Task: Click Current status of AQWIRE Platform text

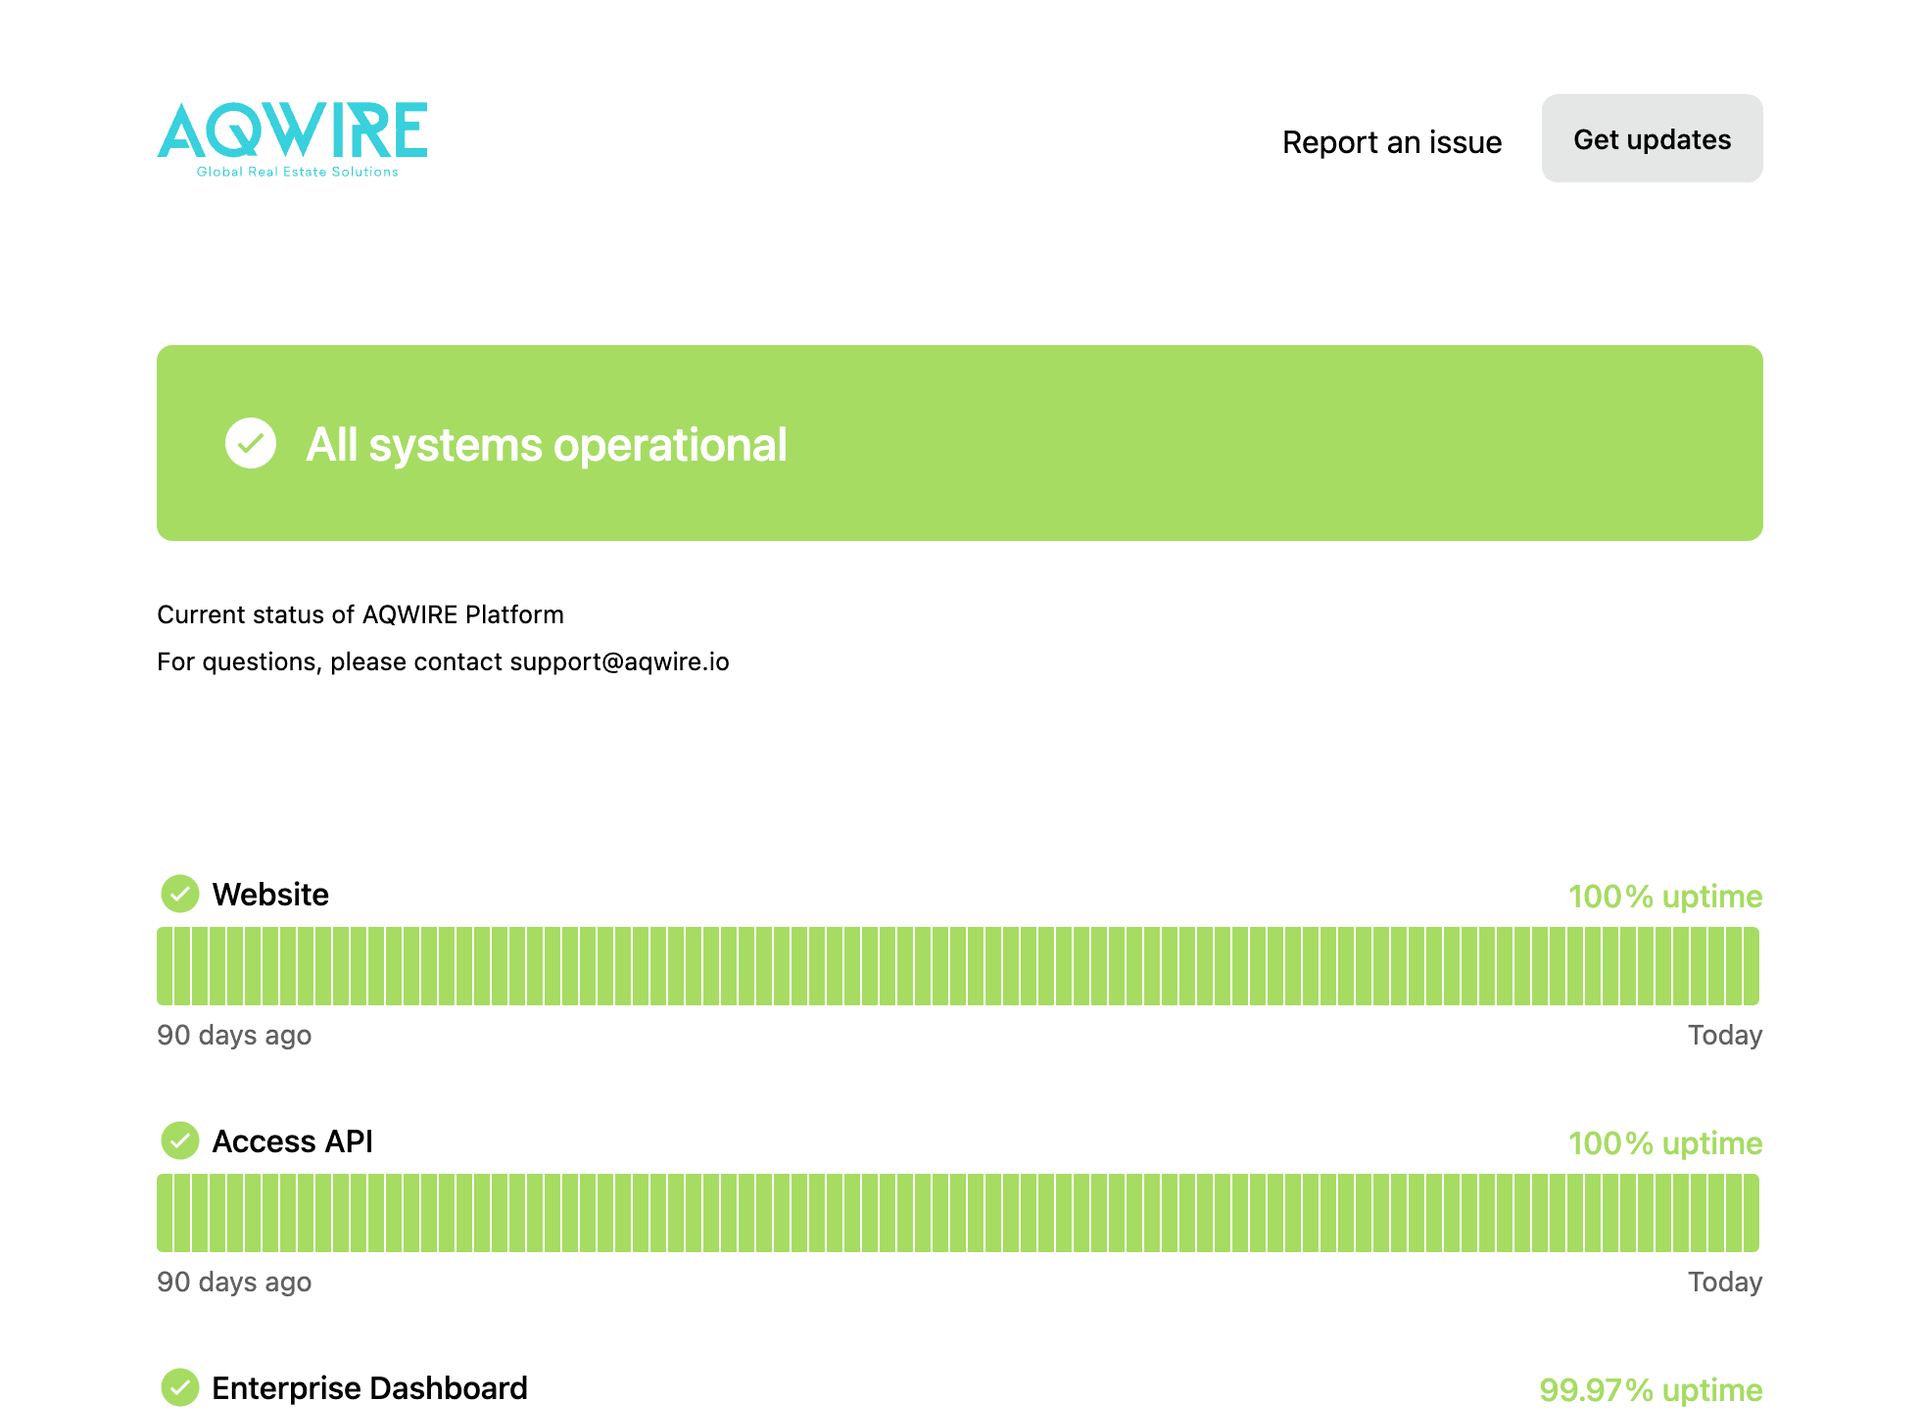Action: pos(360,614)
